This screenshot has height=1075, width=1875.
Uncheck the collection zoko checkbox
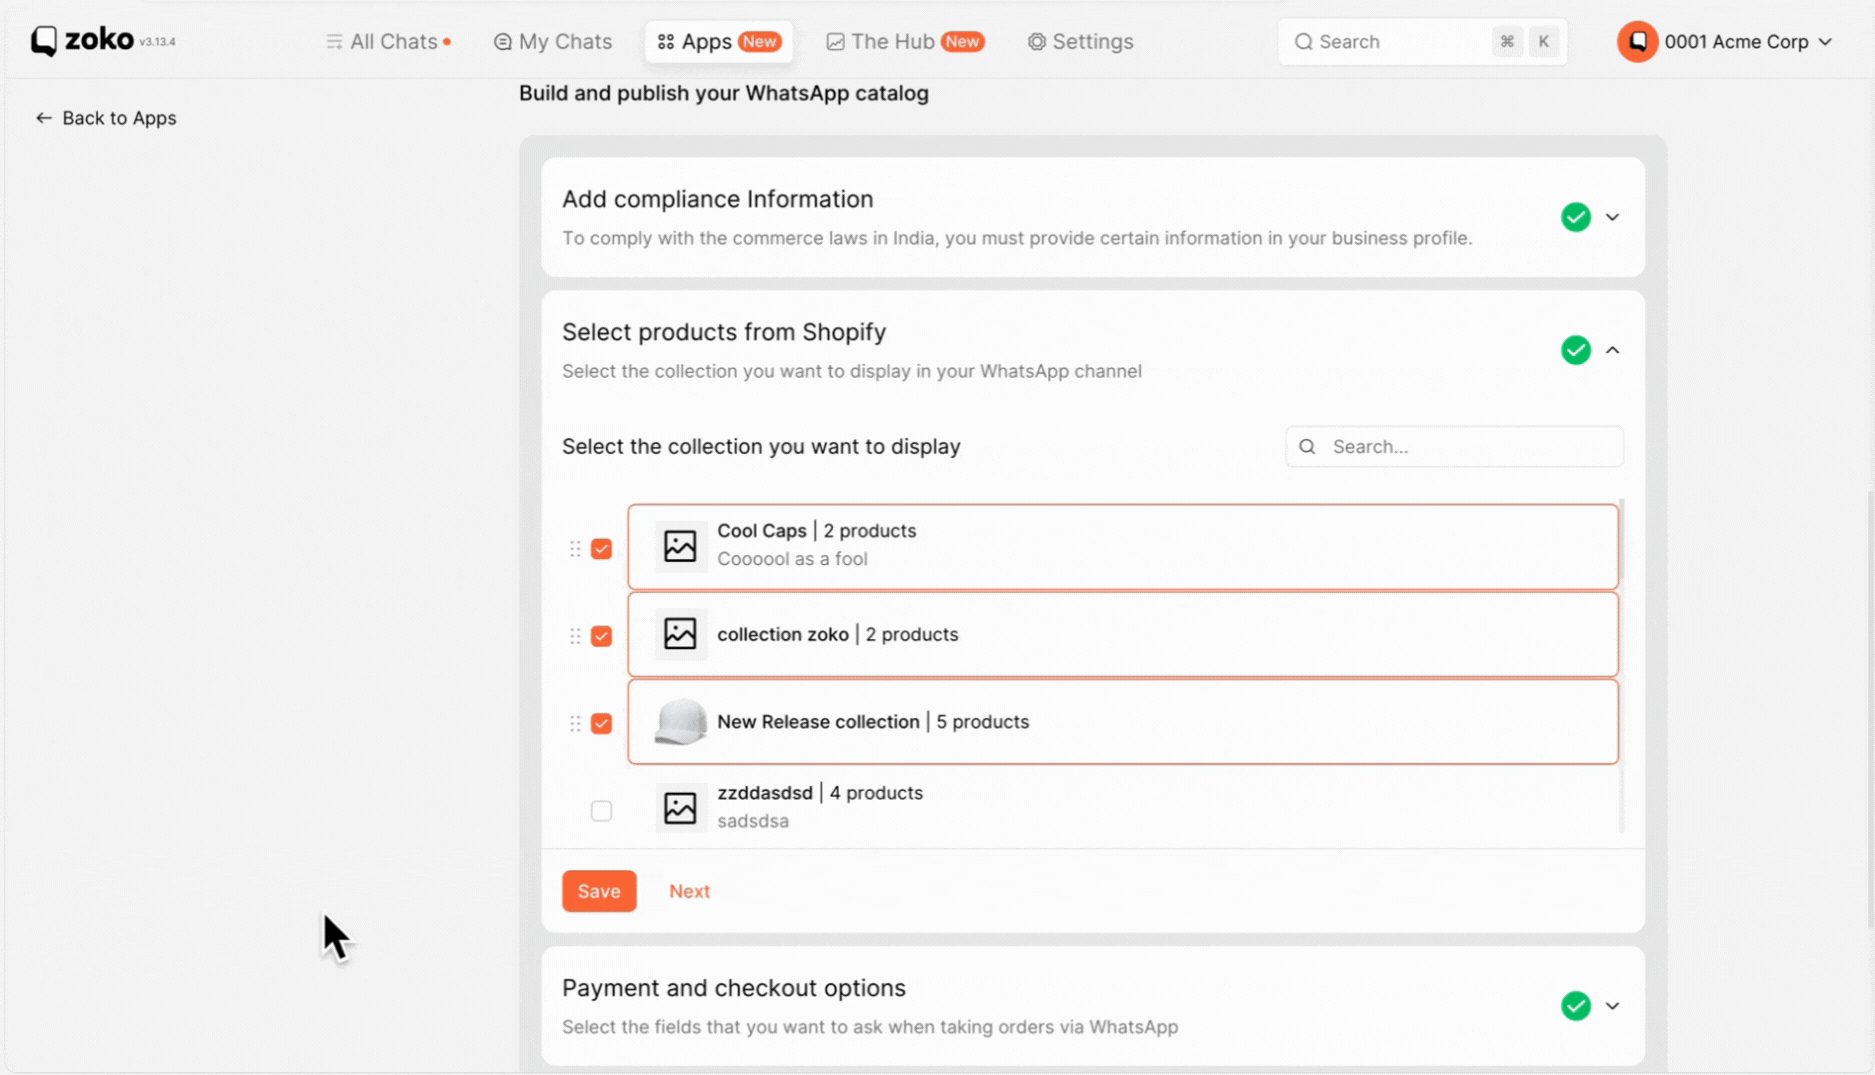[601, 635]
